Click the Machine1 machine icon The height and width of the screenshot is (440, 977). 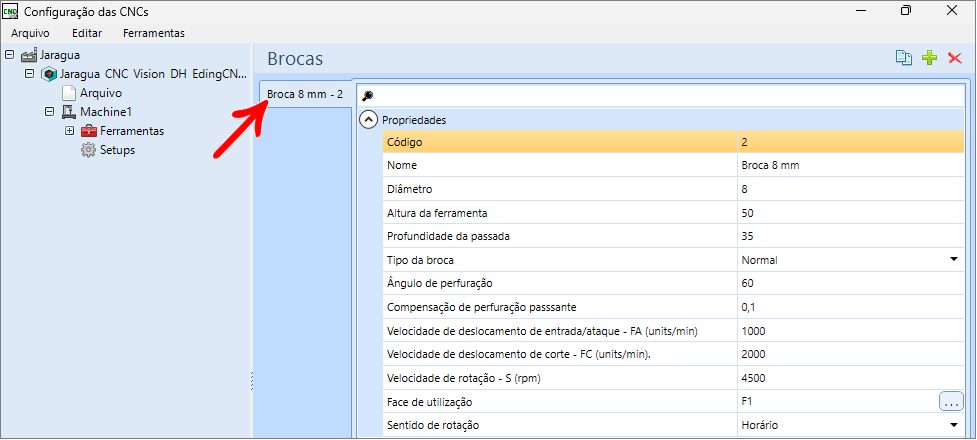69,112
